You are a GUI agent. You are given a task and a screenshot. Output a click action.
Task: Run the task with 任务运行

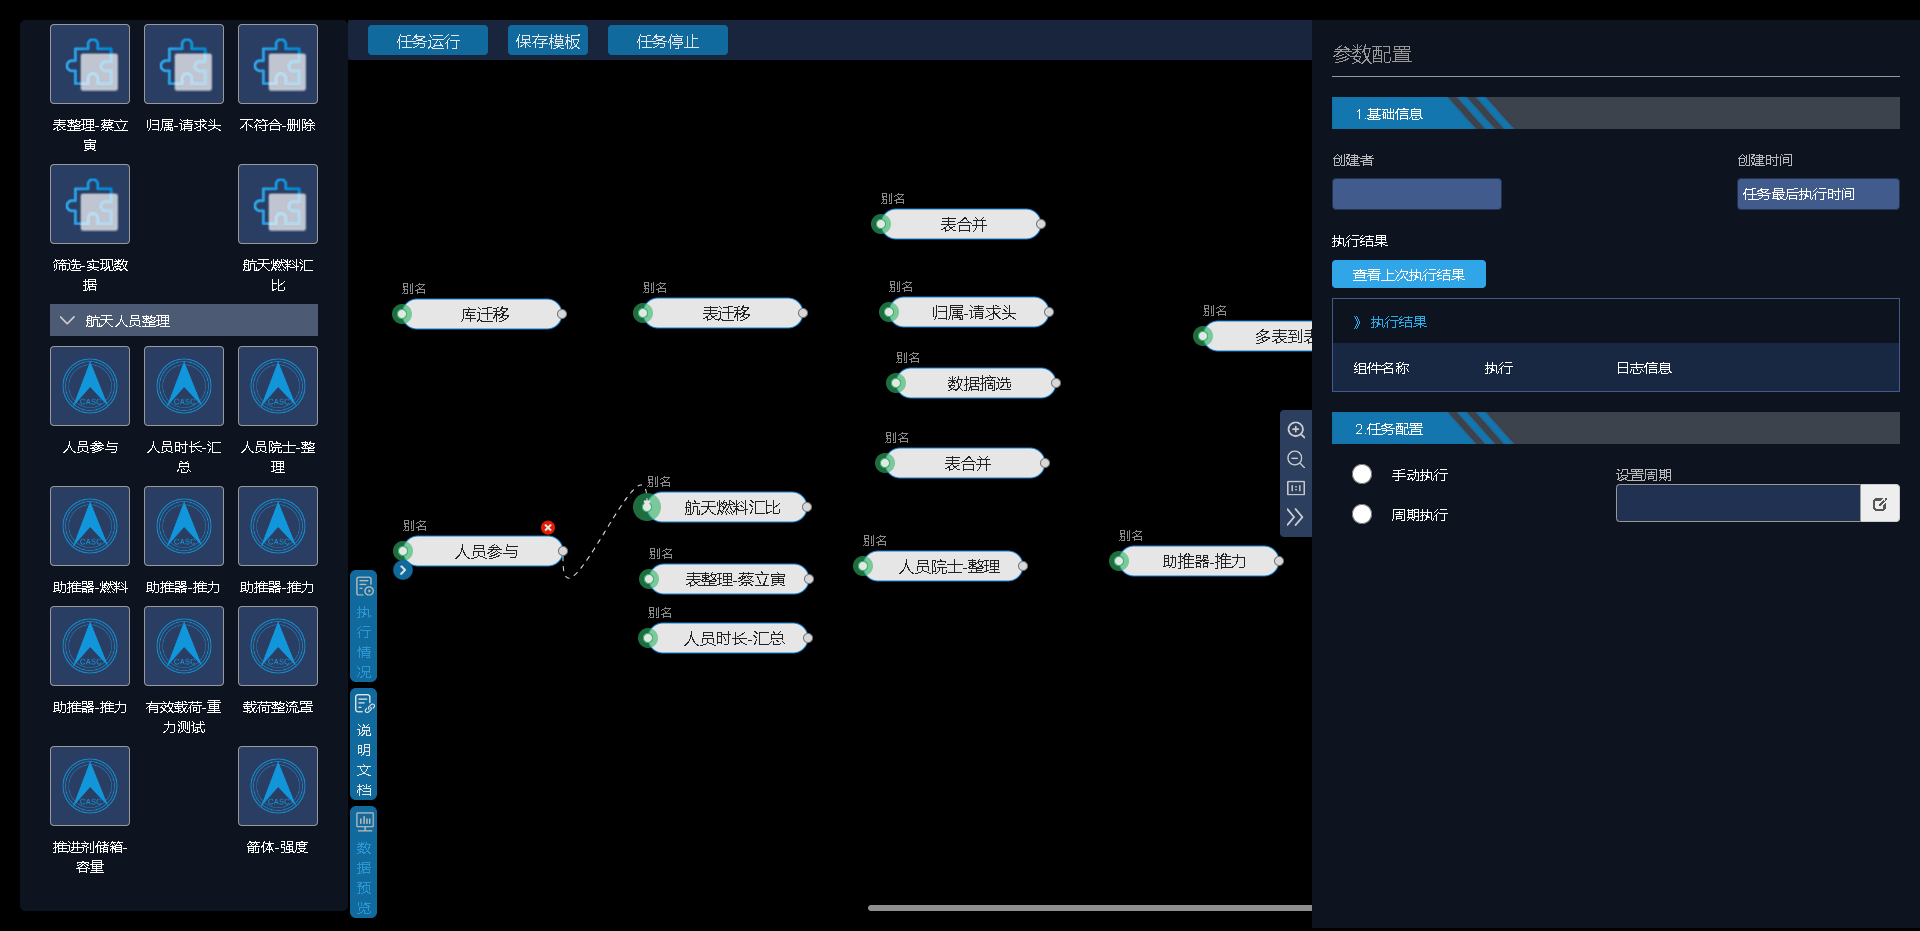pyautogui.click(x=428, y=41)
